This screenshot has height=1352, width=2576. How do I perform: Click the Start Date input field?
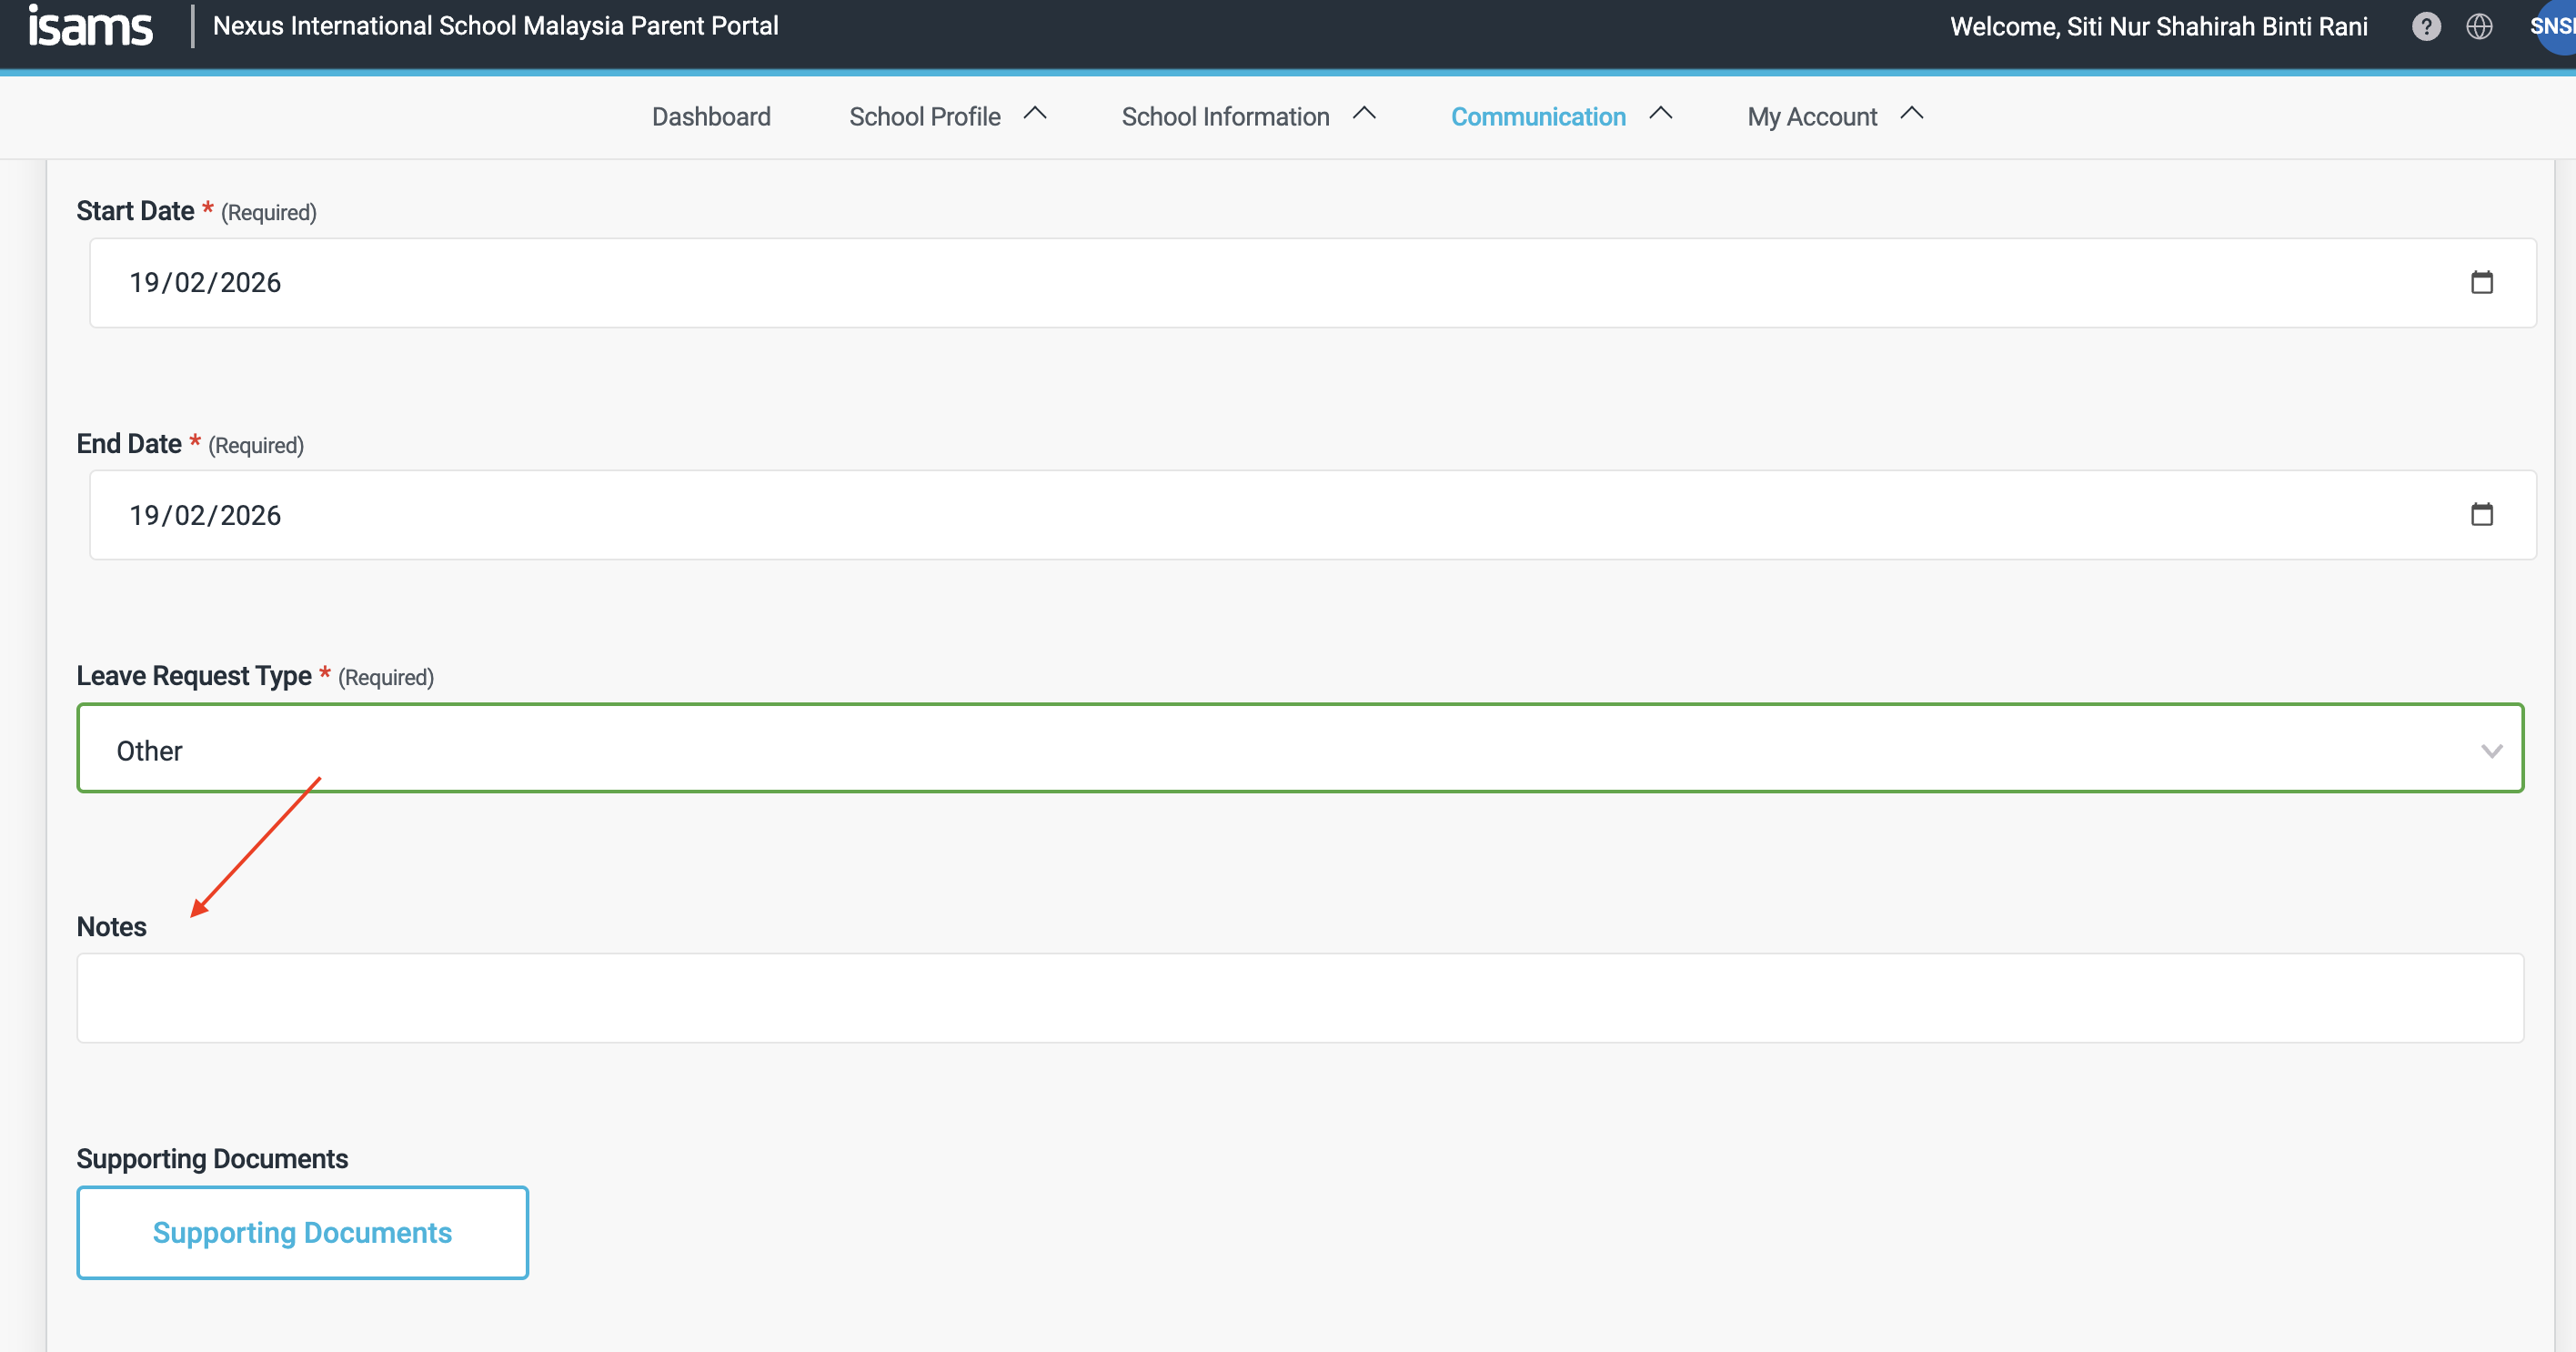point(1200,283)
